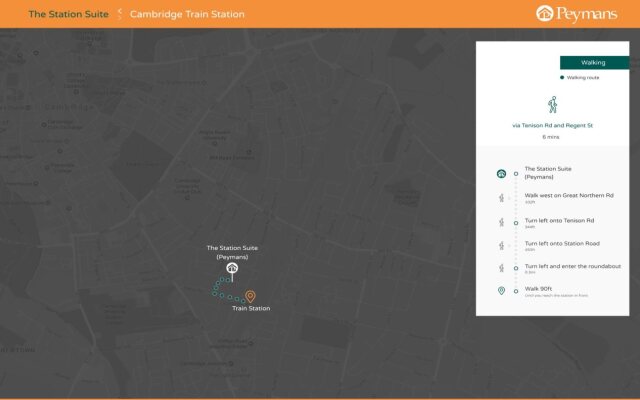
Task: Click walker icon beside Great Northern Rd step
Action: click(502, 198)
